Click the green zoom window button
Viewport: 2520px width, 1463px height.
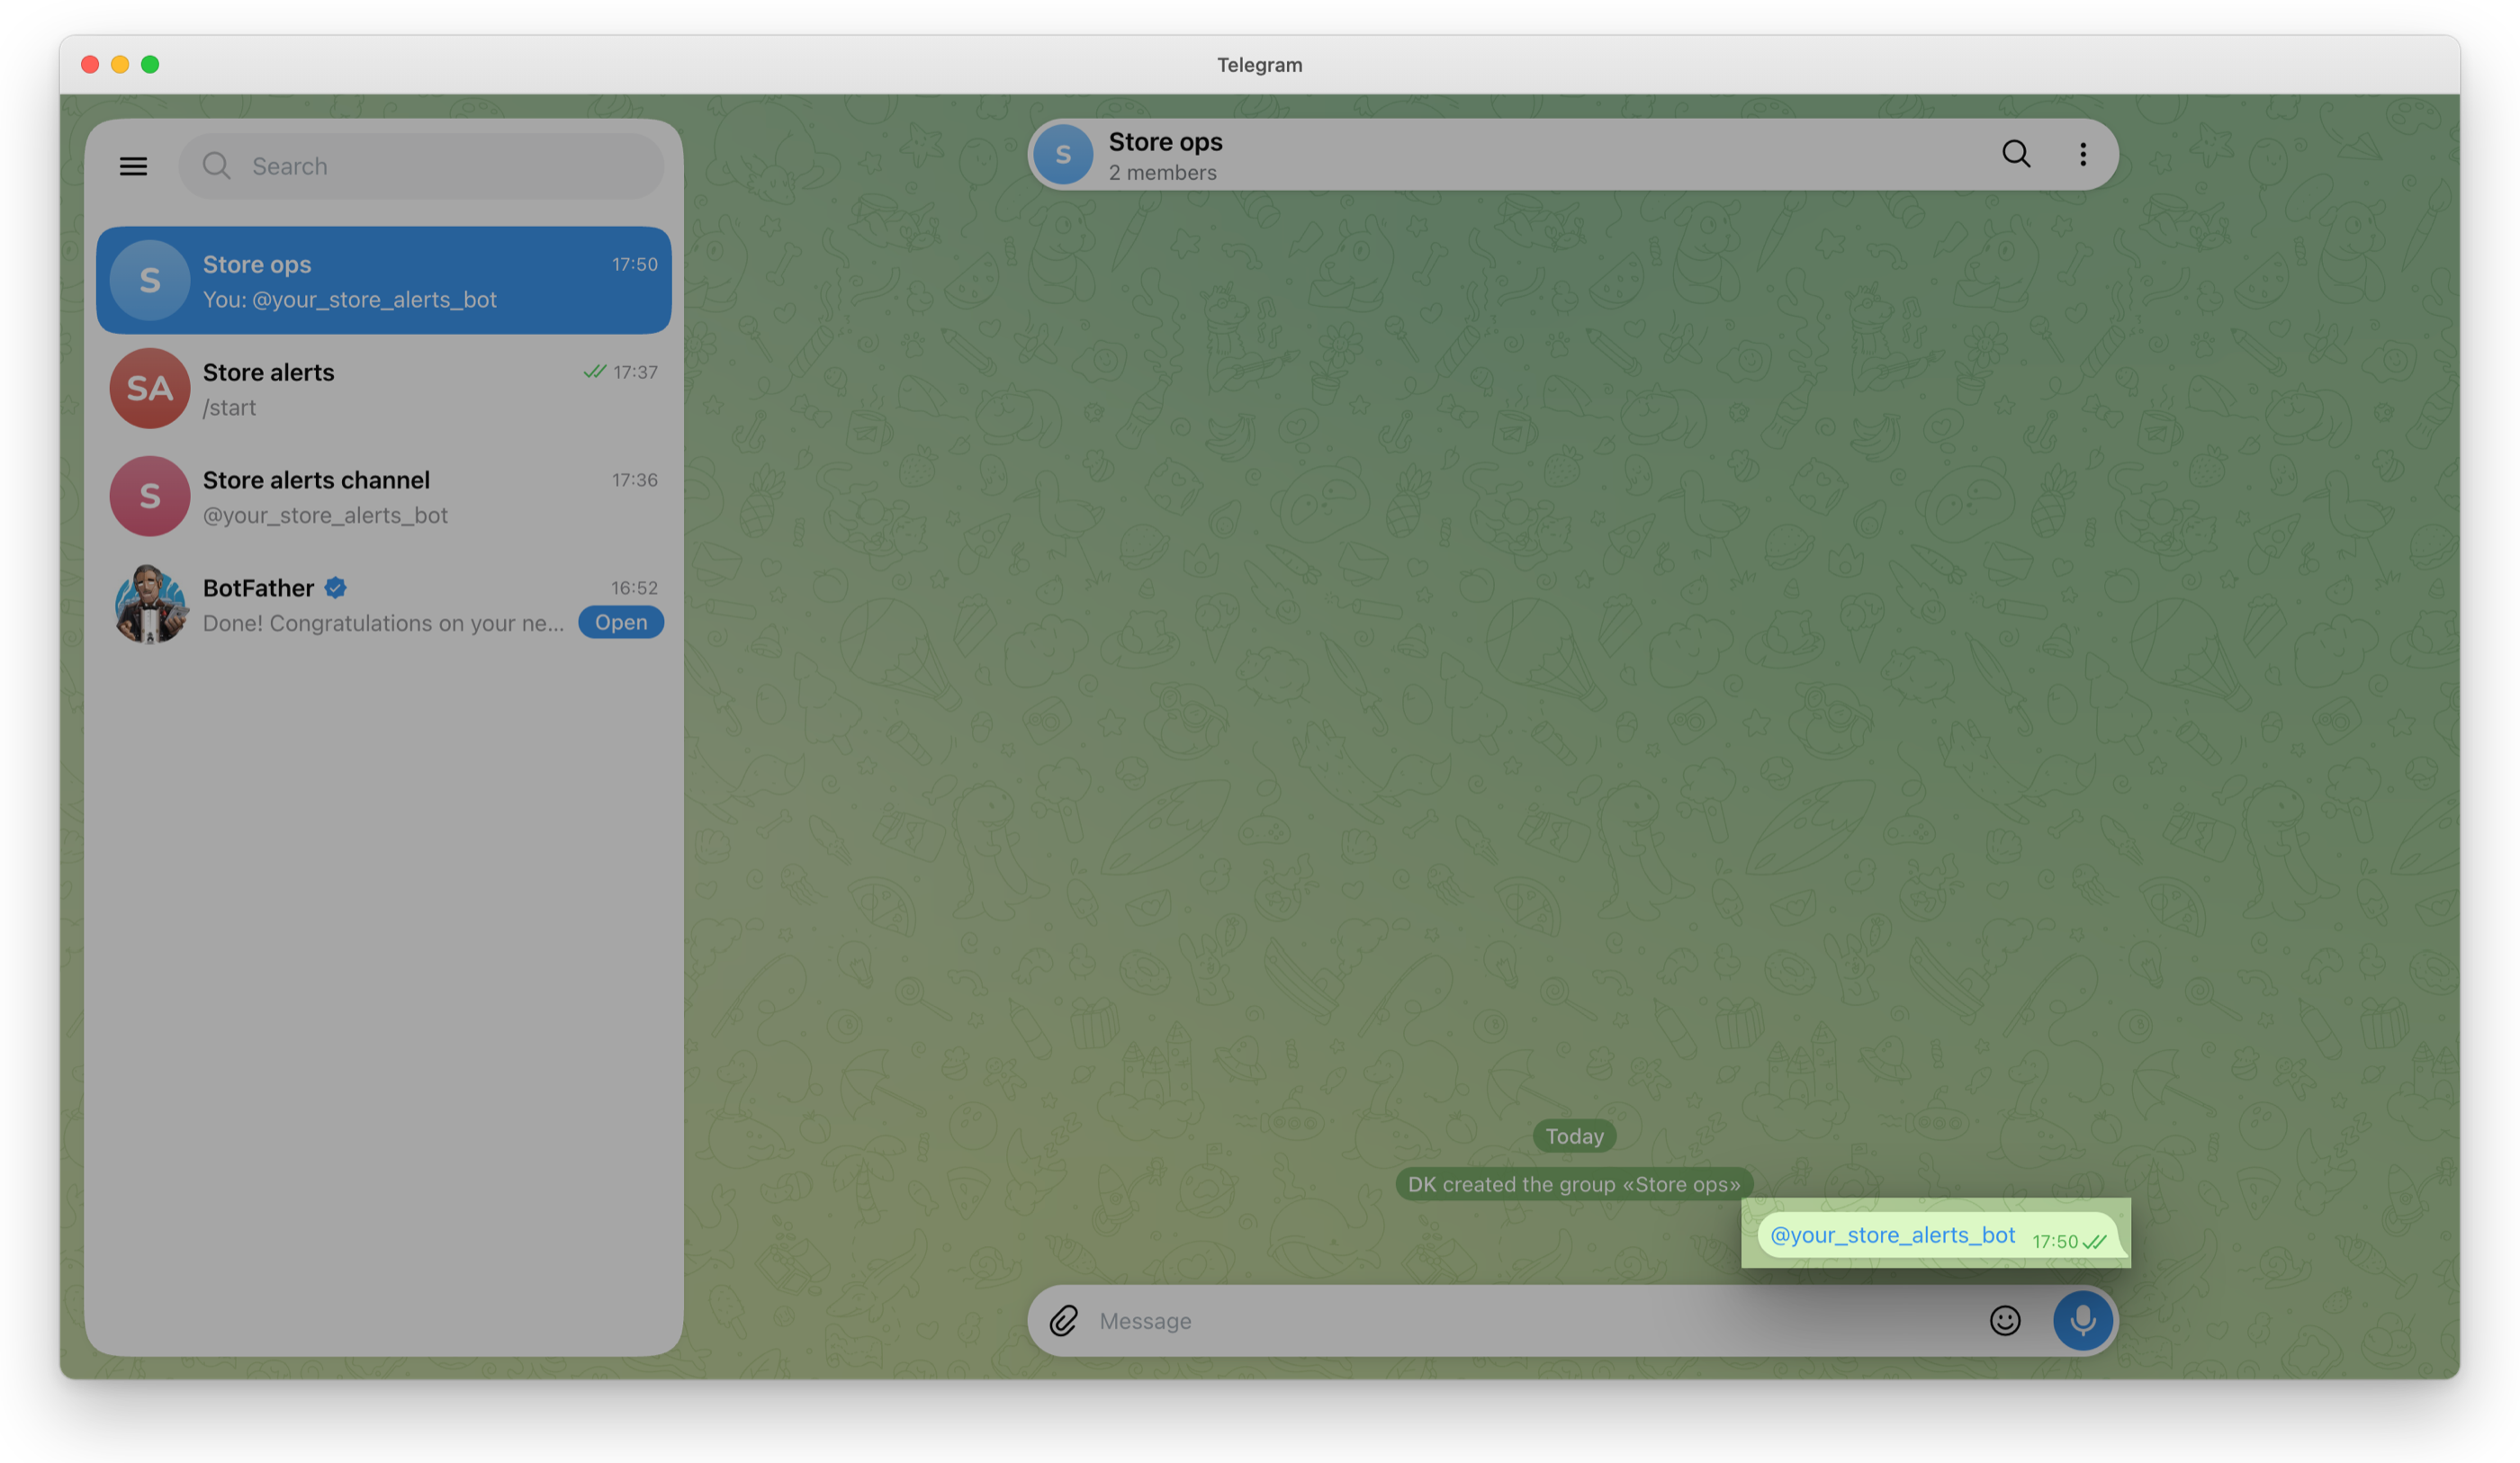[150, 64]
